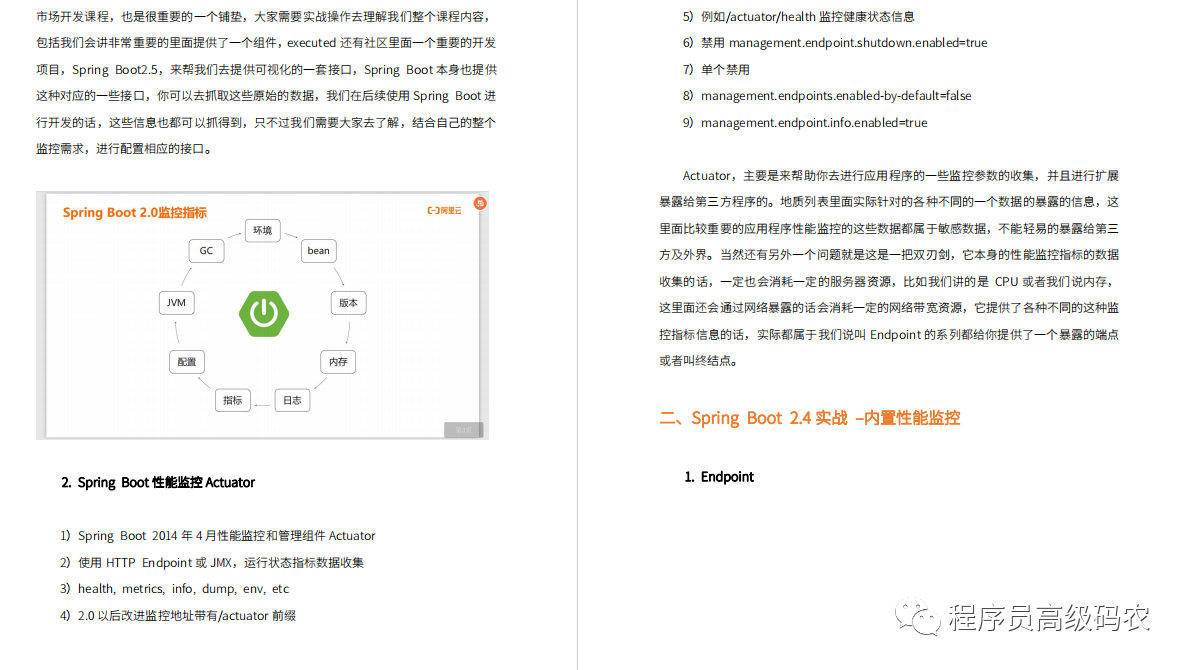Click orange heading '二、Spring Boot 2.4 实战 –内置性能监控'

[810, 418]
